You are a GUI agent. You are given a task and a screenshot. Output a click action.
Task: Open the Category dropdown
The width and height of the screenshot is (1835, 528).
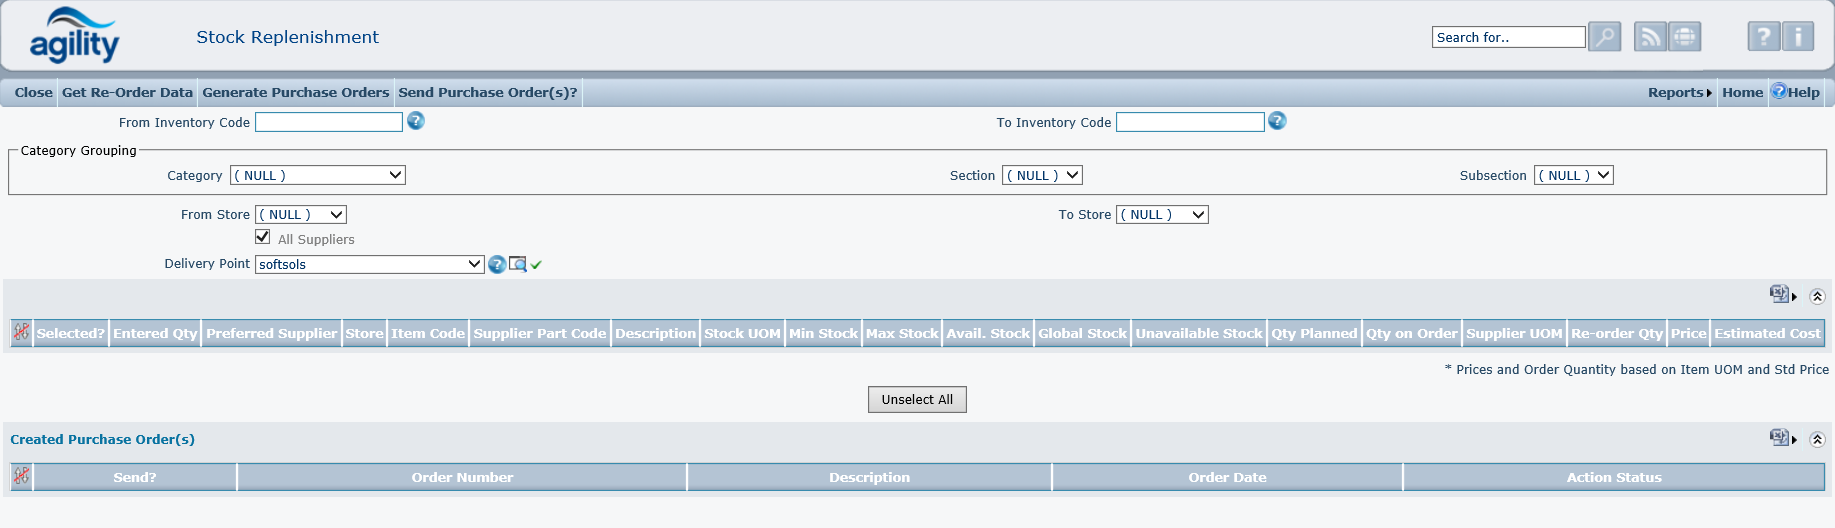(317, 175)
